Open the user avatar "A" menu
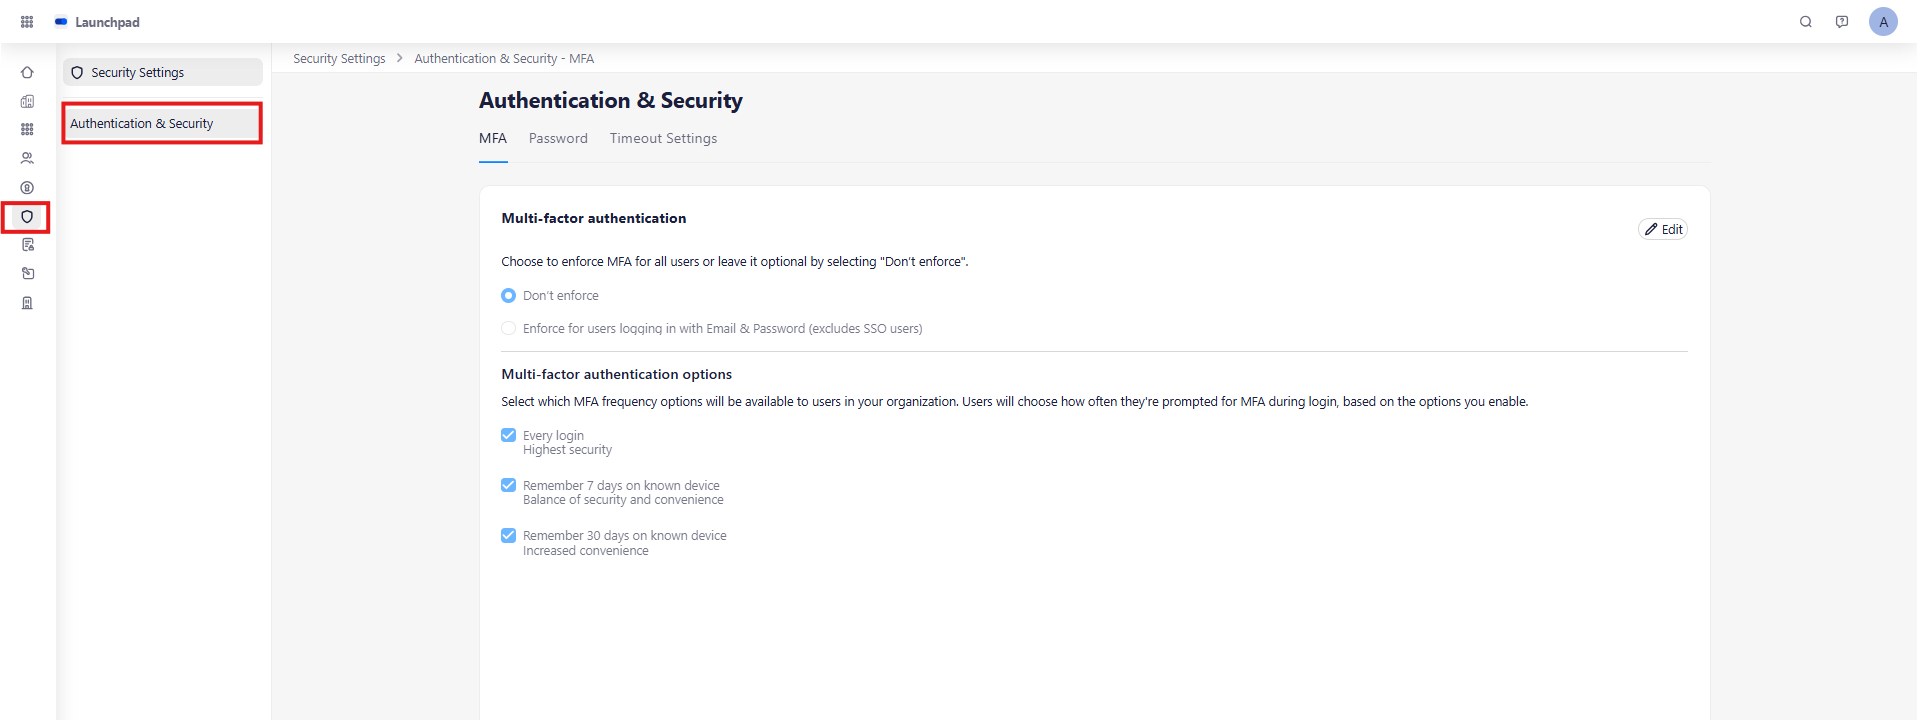Image resolution: width=1917 pixels, height=720 pixels. [x=1883, y=22]
